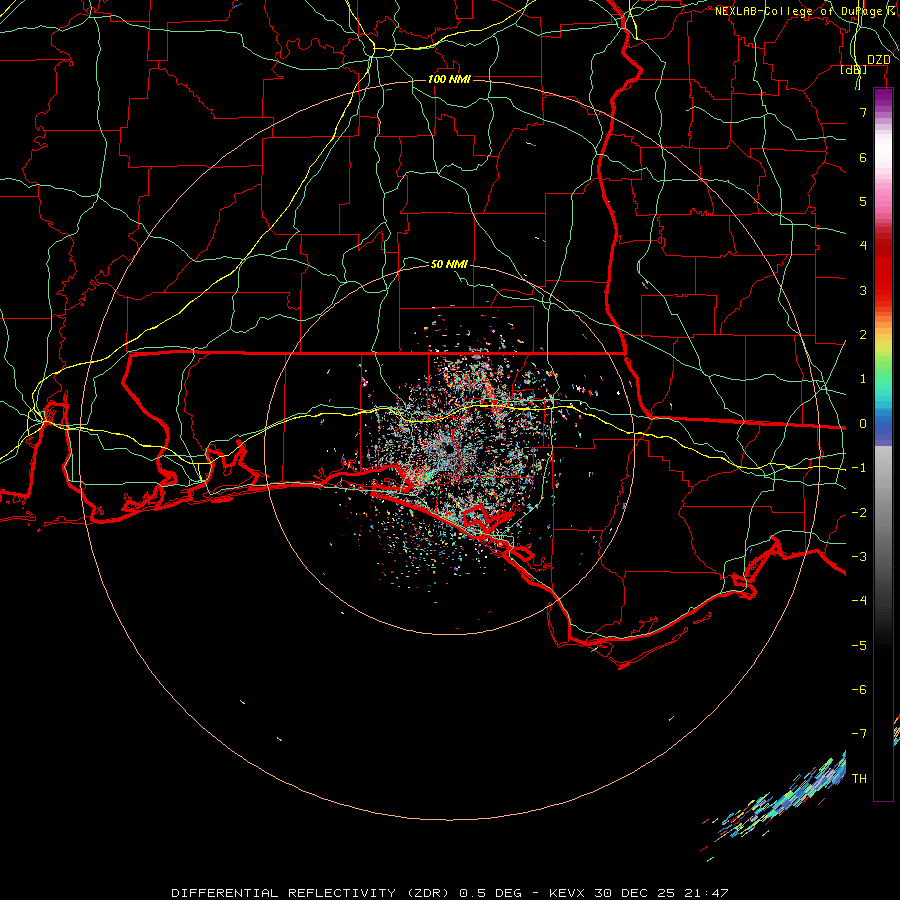Click the "DZD" product label
The height and width of the screenshot is (900, 900).
[x=878, y=60]
